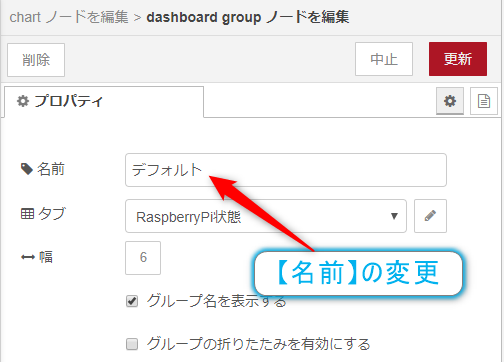504x362 pixels.
Task: Select the プロパティ tab
Action: coord(104,101)
